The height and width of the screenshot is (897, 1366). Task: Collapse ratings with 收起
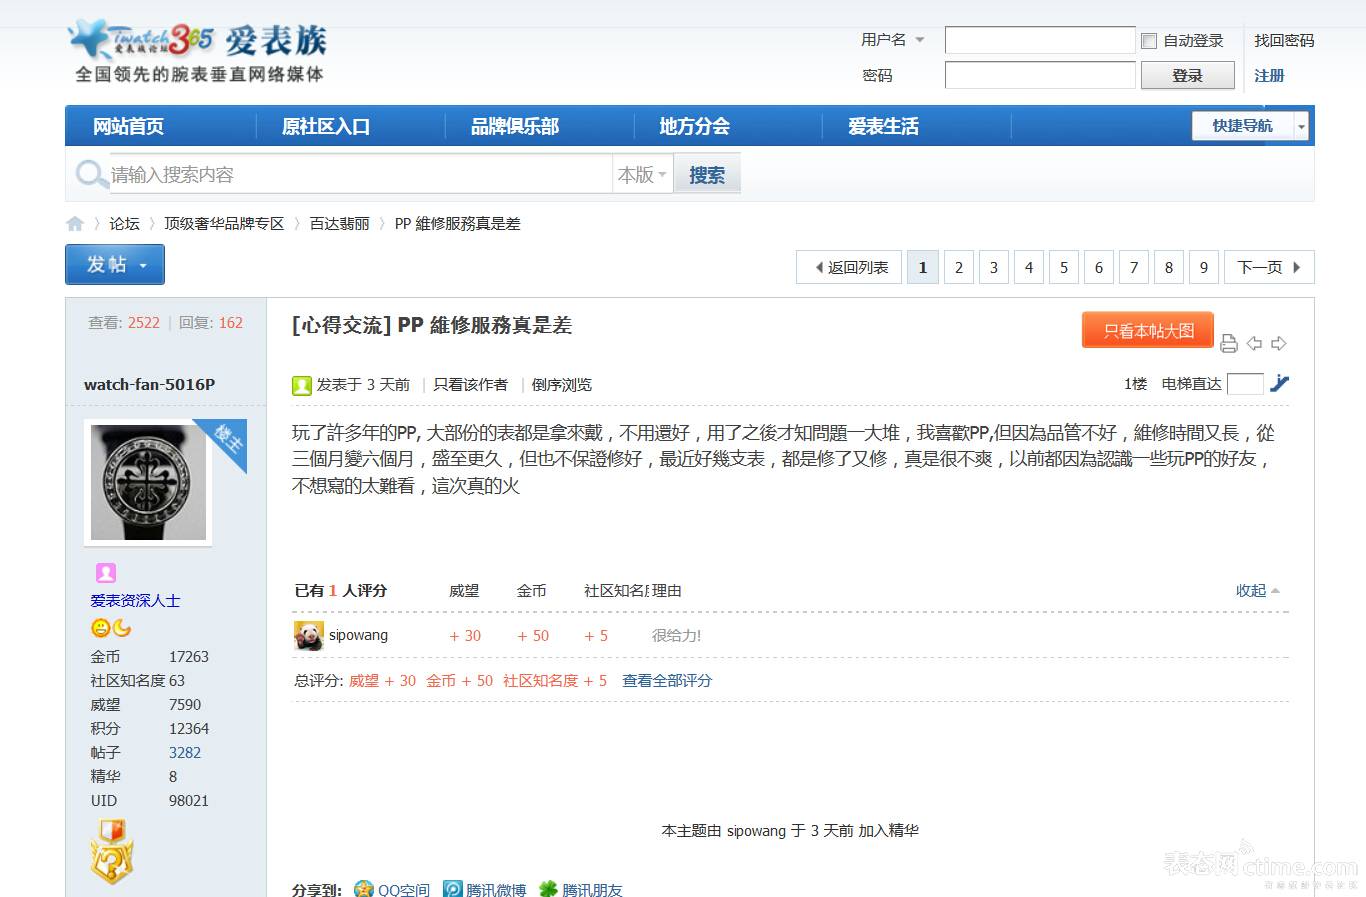1257,591
